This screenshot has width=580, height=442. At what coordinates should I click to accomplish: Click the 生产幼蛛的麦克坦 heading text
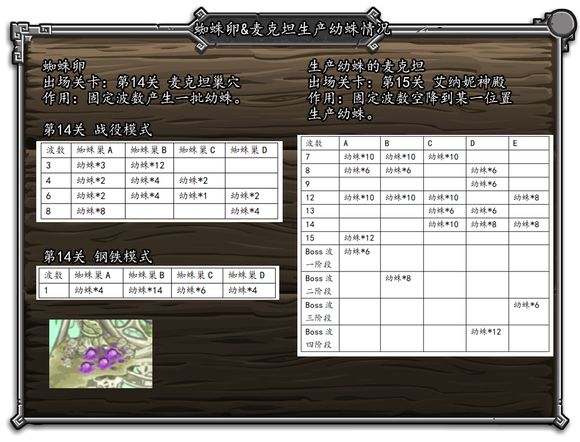(366, 67)
